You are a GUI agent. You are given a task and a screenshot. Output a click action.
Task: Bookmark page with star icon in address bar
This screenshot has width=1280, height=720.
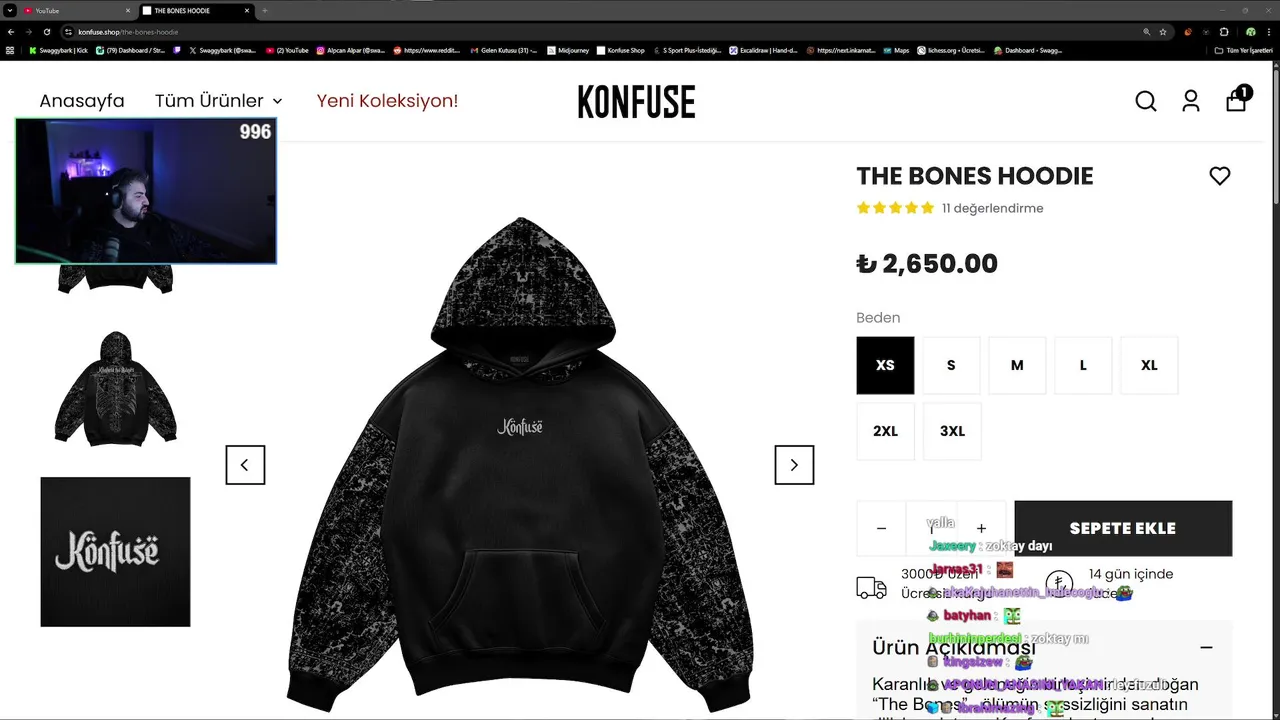(1163, 32)
